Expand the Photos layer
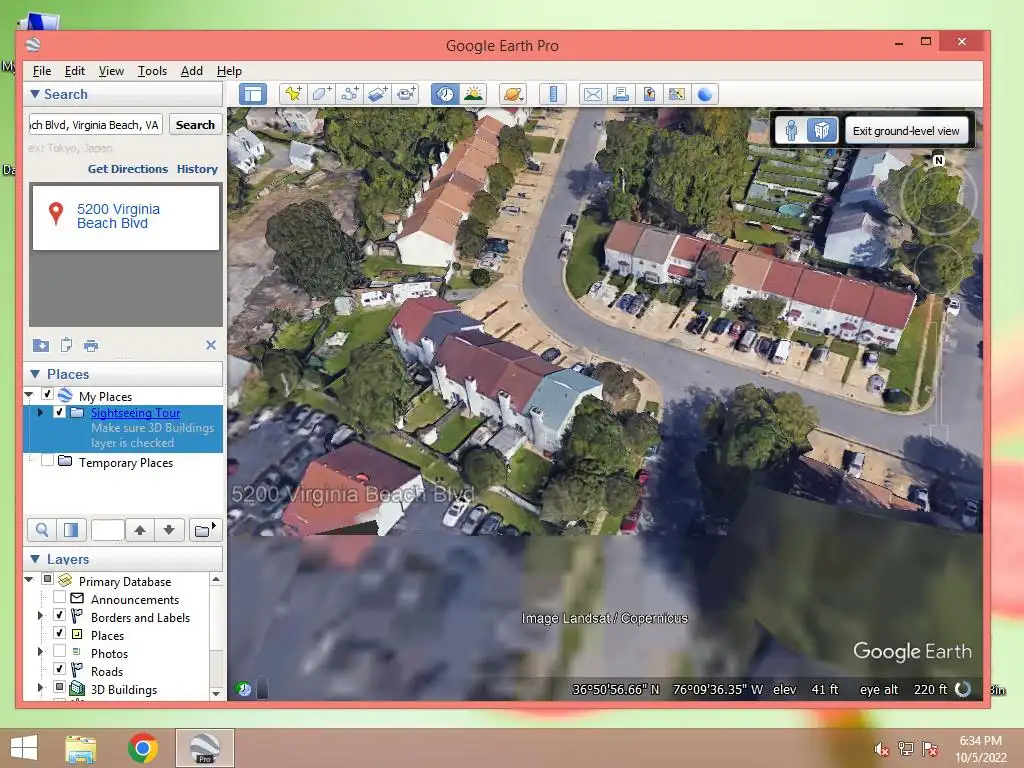Screen dimensions: 1024x768 pyautogui.click(x=40, y=652)
